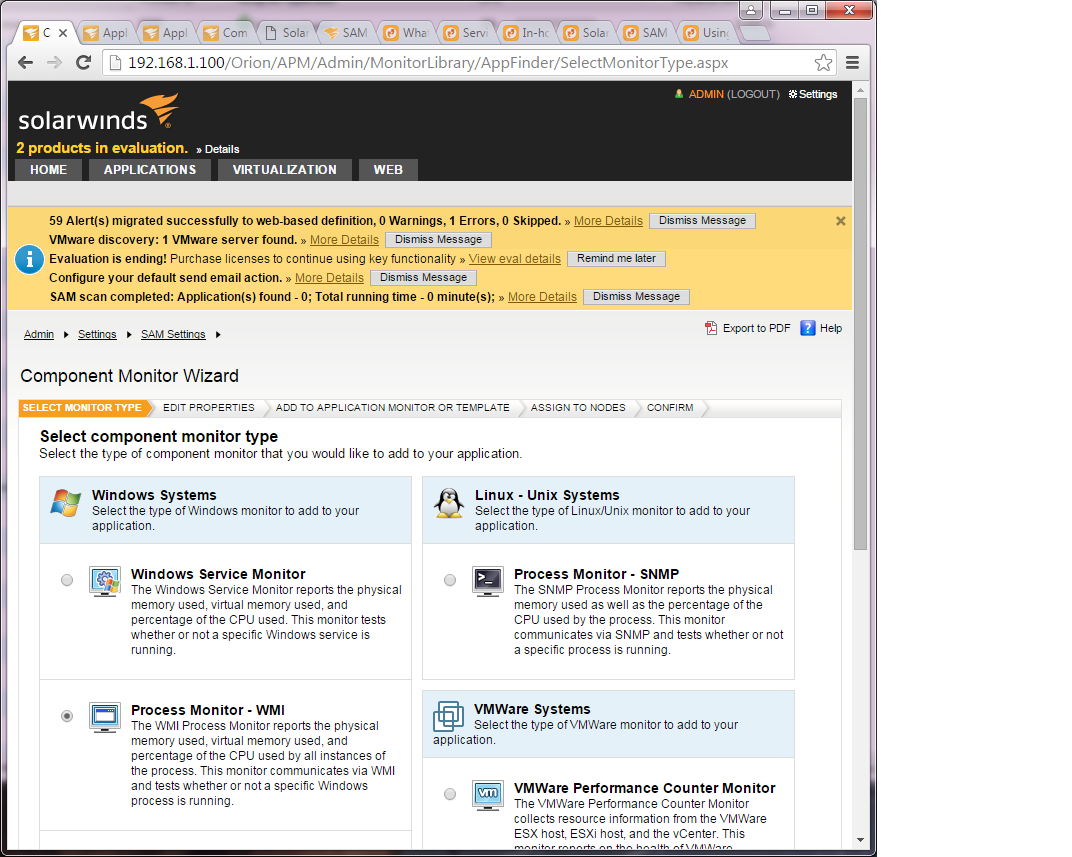
Task: Close the first browser tab
Action: [63, 33]
